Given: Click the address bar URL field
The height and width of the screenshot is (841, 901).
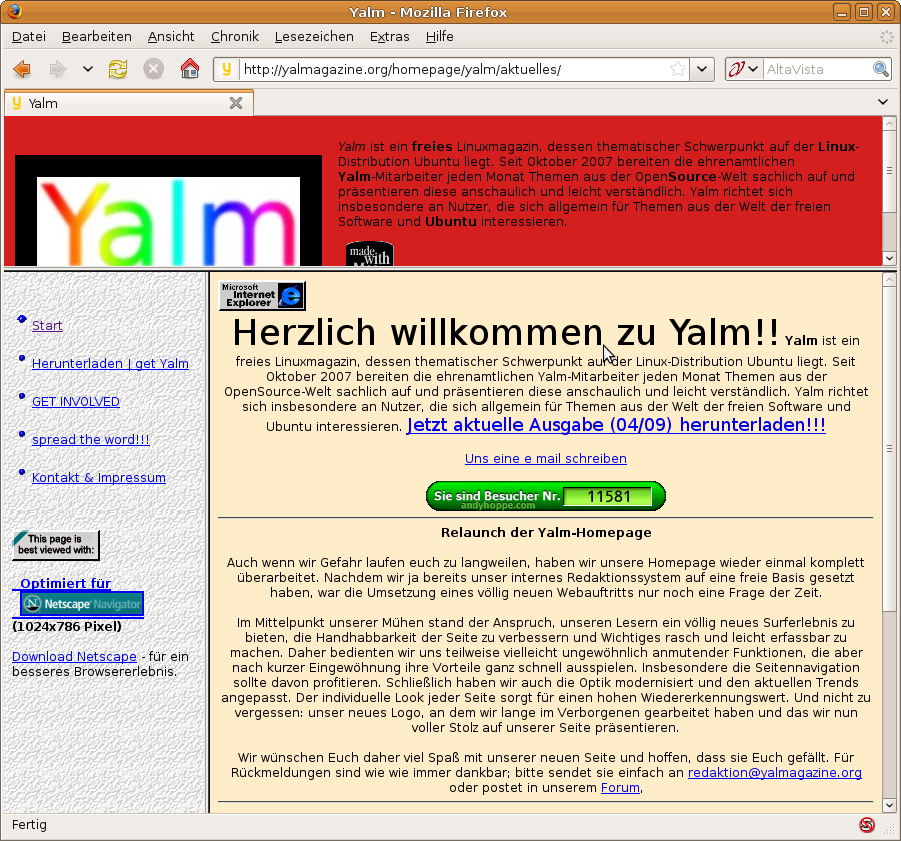Looking at the screenshot, I should point(454,70).
